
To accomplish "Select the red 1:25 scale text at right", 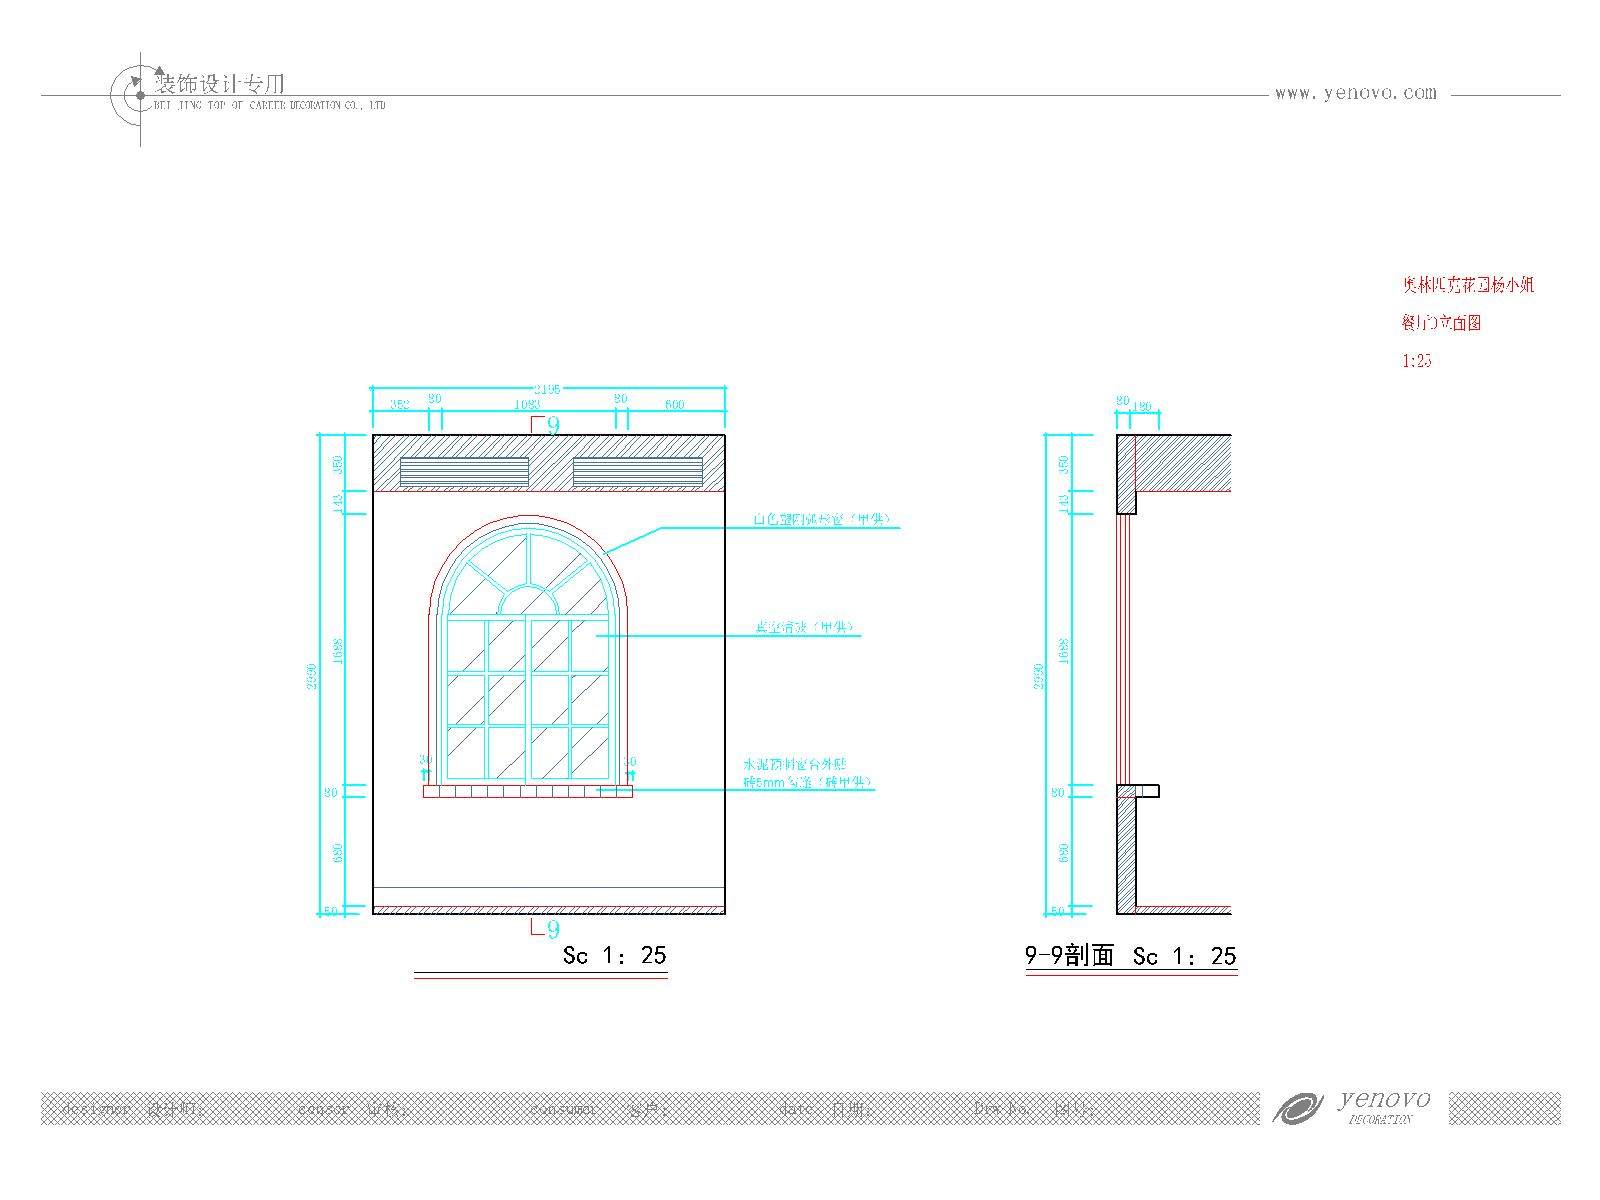I will [x=1416, y=361].
